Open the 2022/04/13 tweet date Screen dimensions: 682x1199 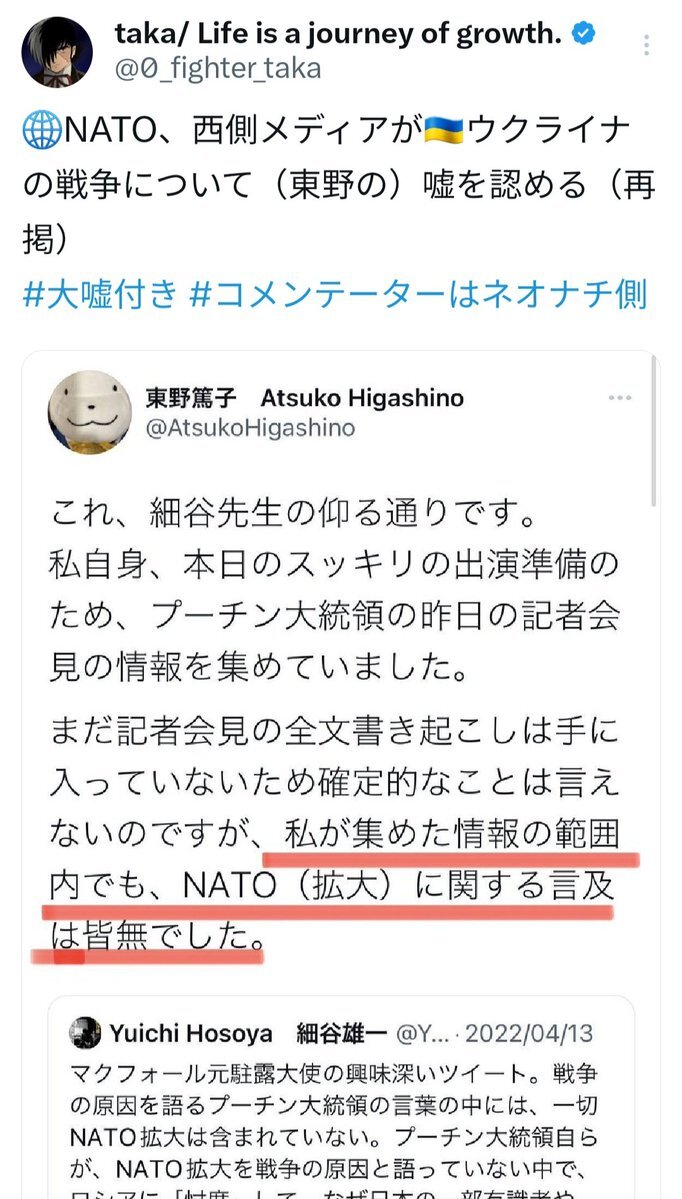[x=529, y=1034]
